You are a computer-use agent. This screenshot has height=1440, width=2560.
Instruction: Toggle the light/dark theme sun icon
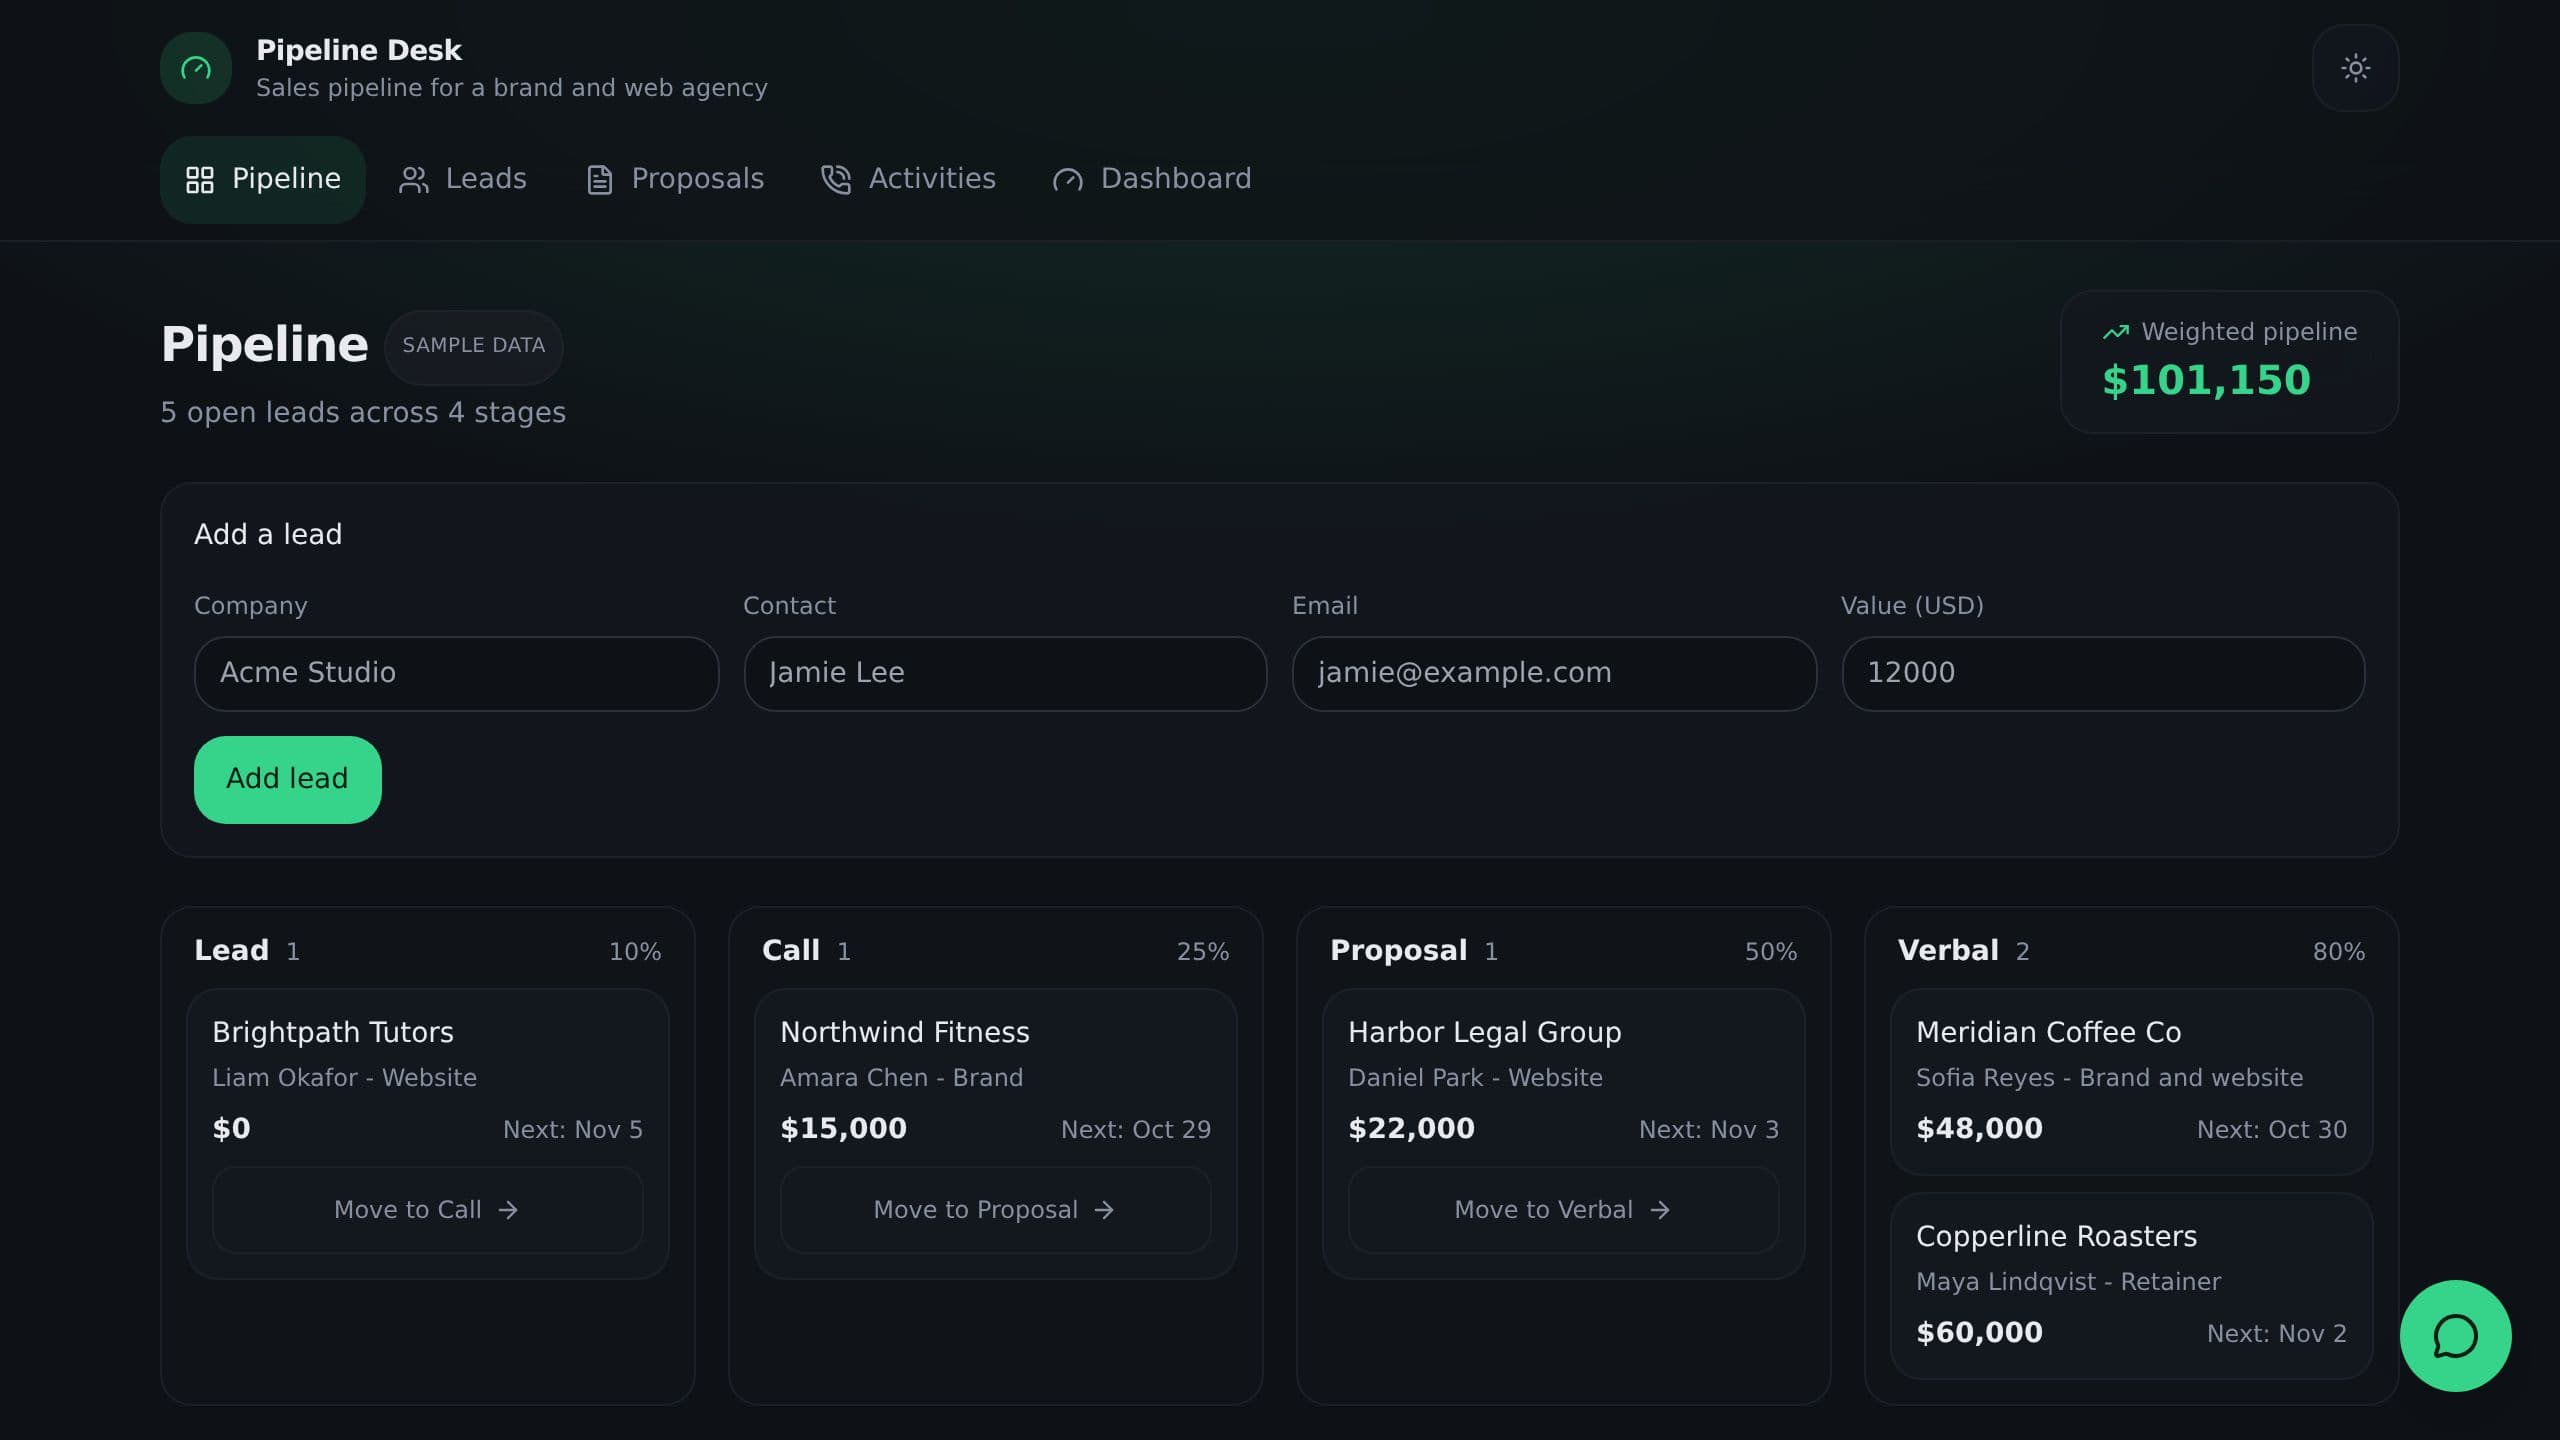[2355, 68]
